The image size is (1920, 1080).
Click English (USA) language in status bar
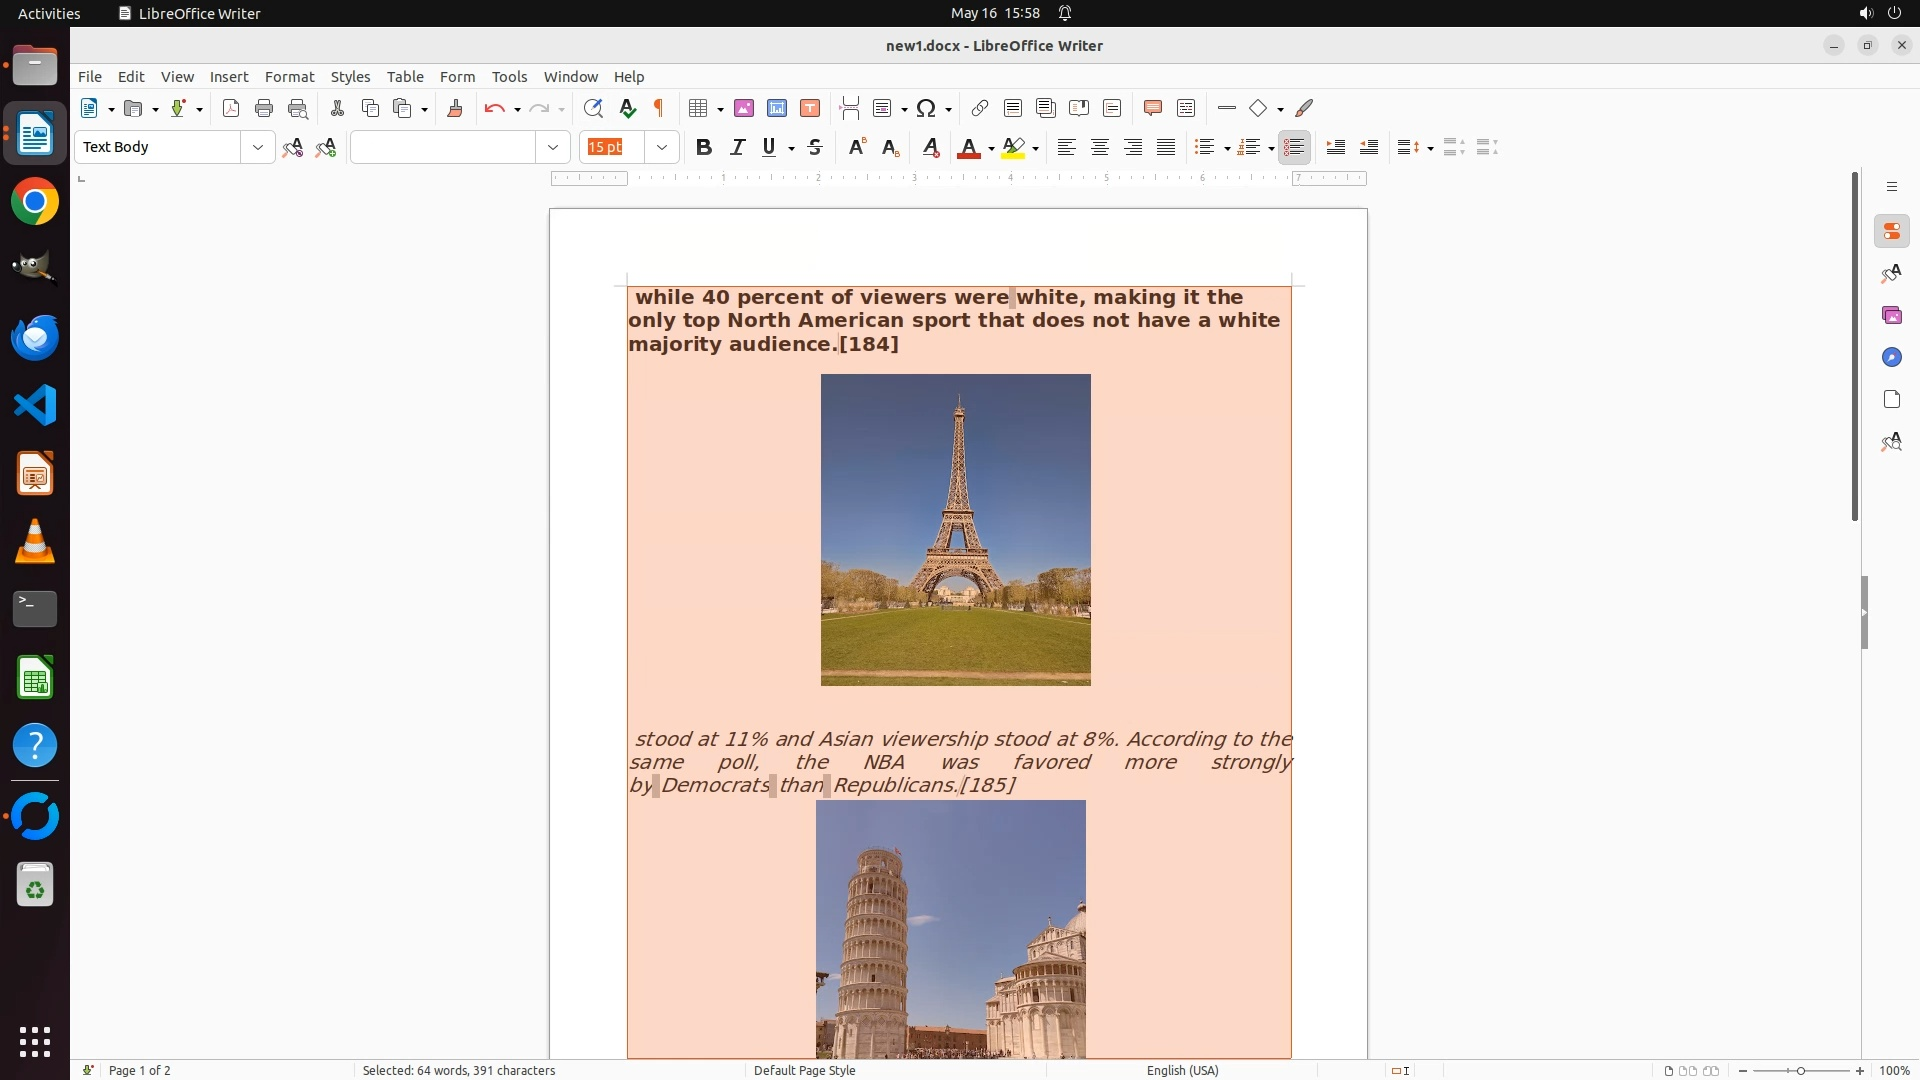click(1182, 1070)
